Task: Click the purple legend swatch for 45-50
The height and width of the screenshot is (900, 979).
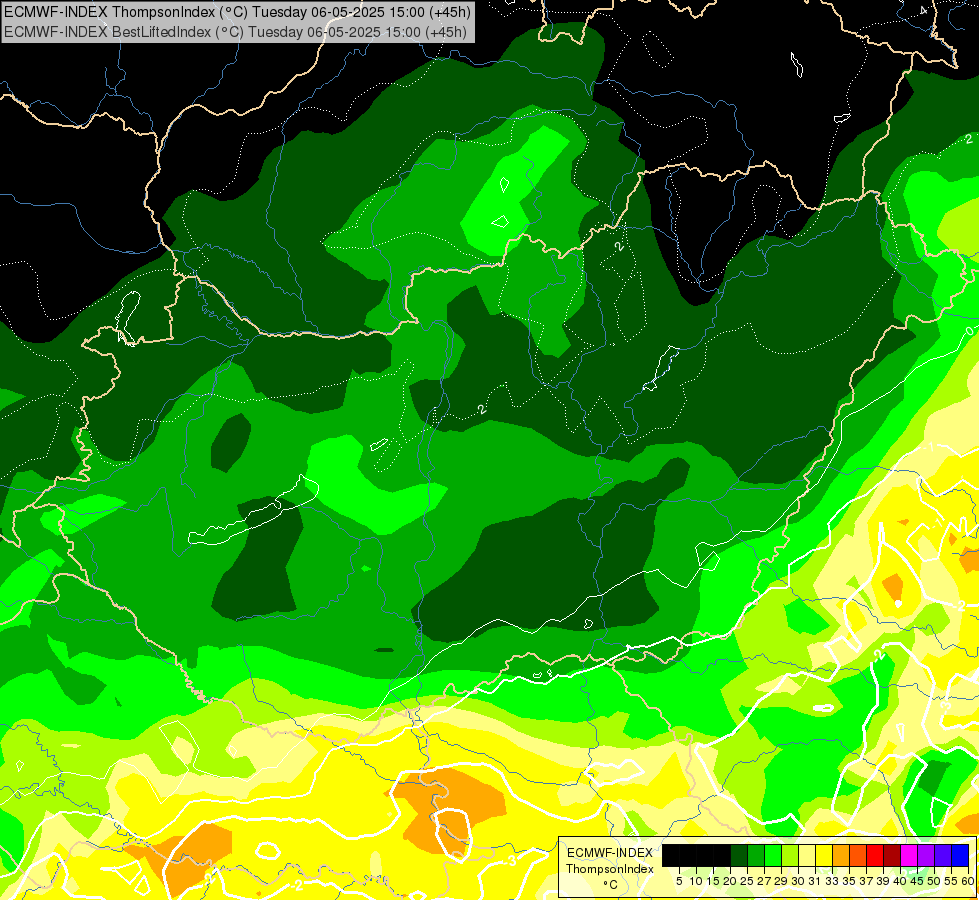Action: (x=926, y=856)
